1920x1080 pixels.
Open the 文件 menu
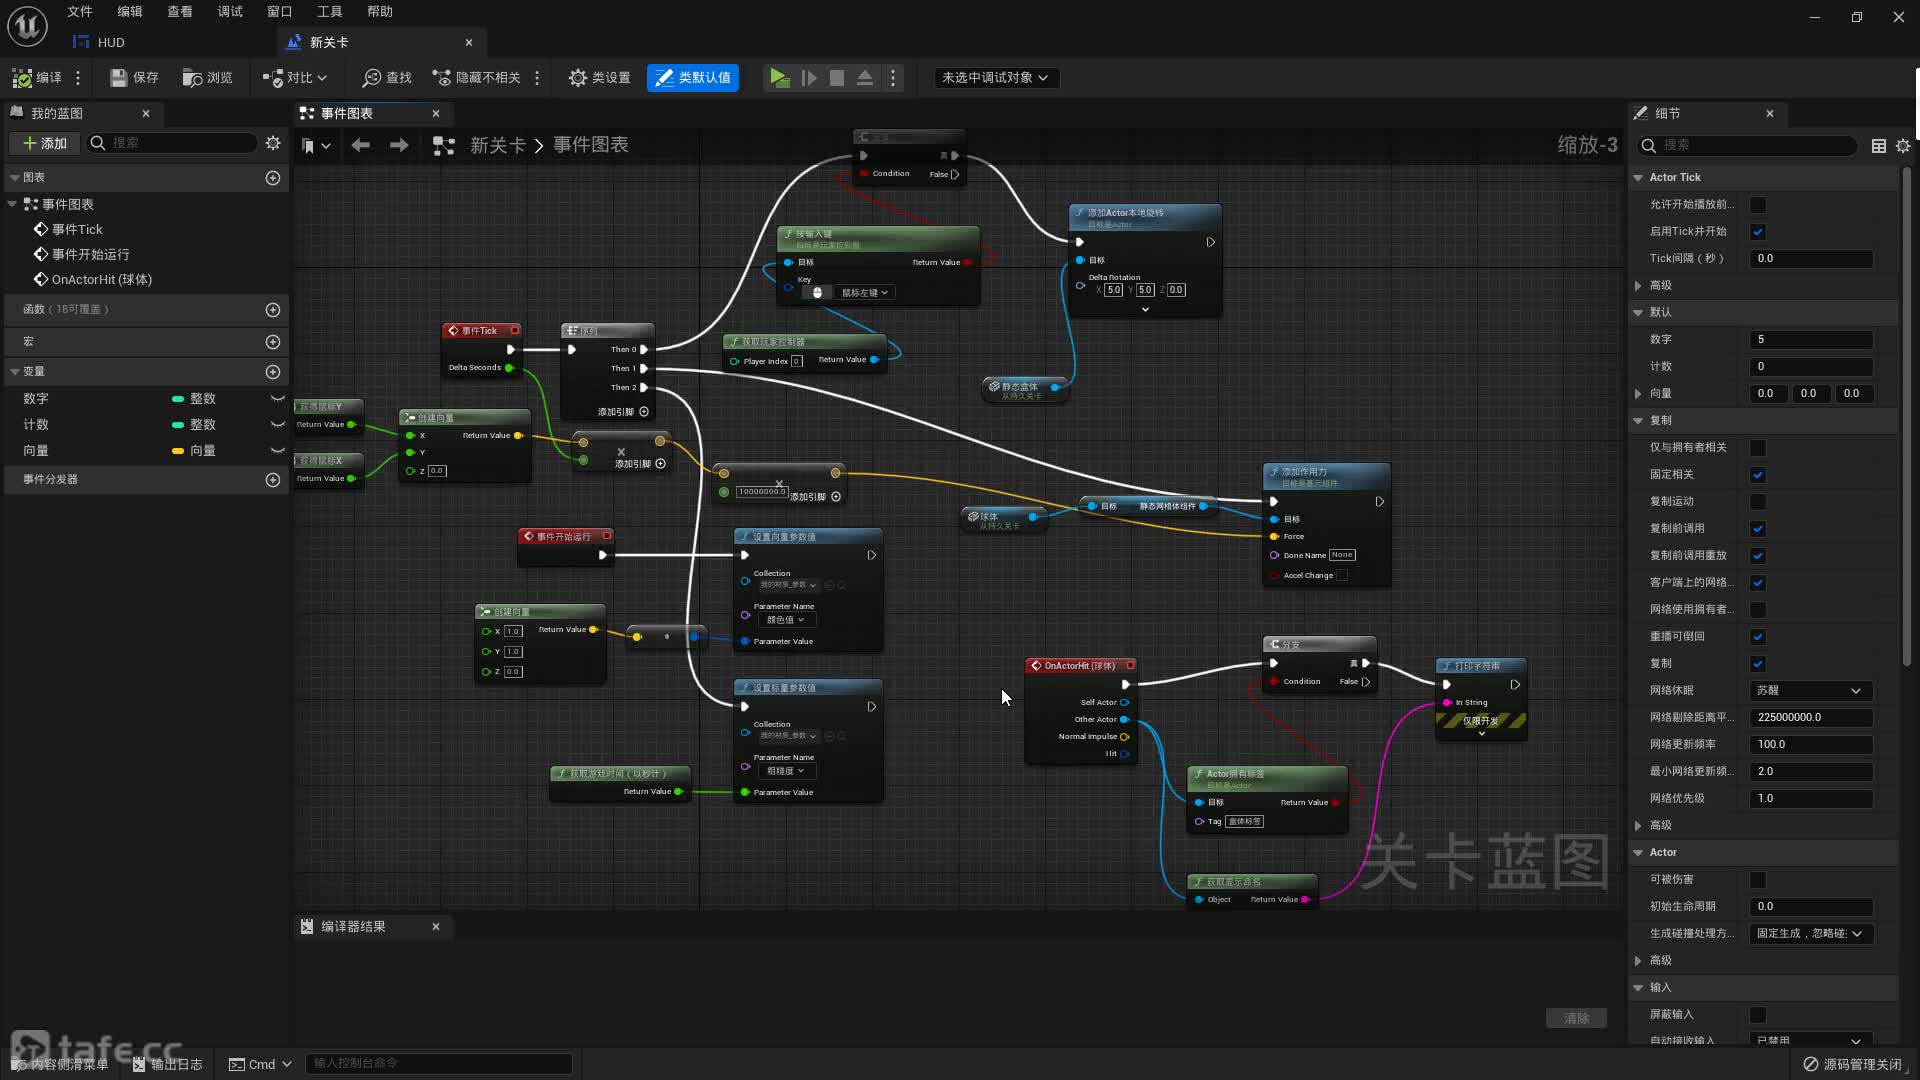[80, 12]
